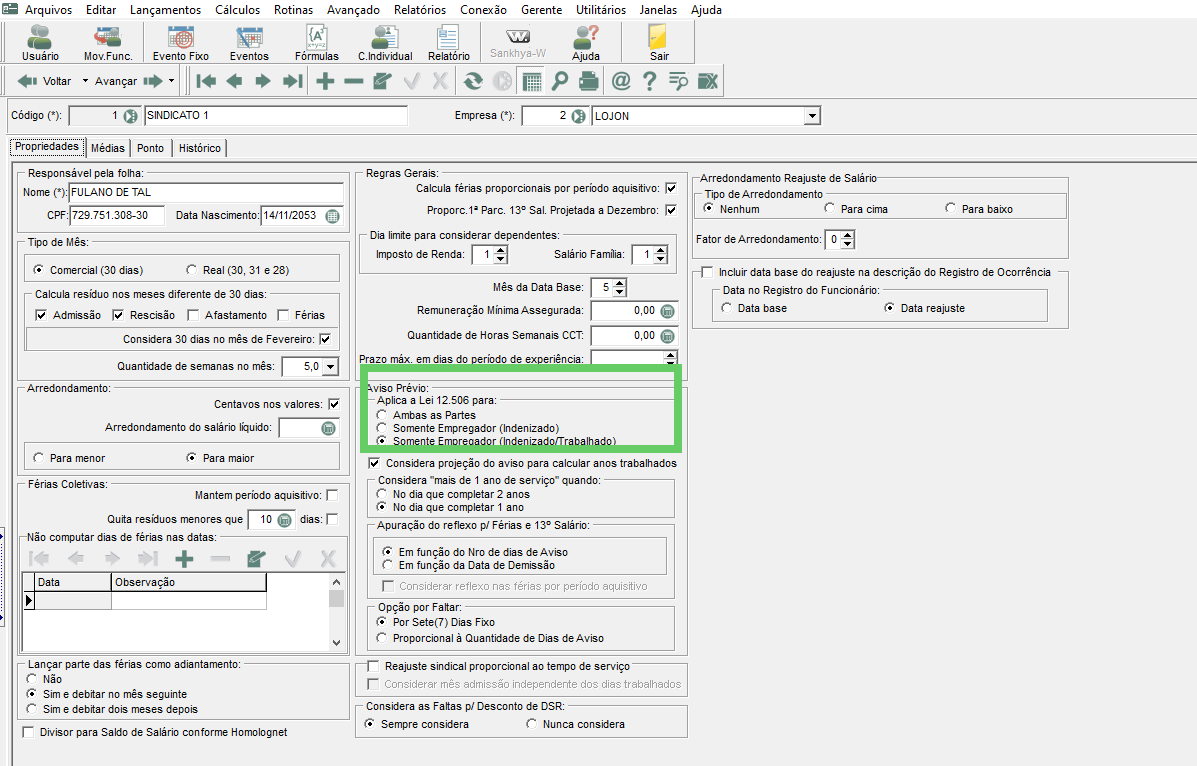Click the @ email icon
Viewport: 1197px width, 766px height.
click(621, 81)
